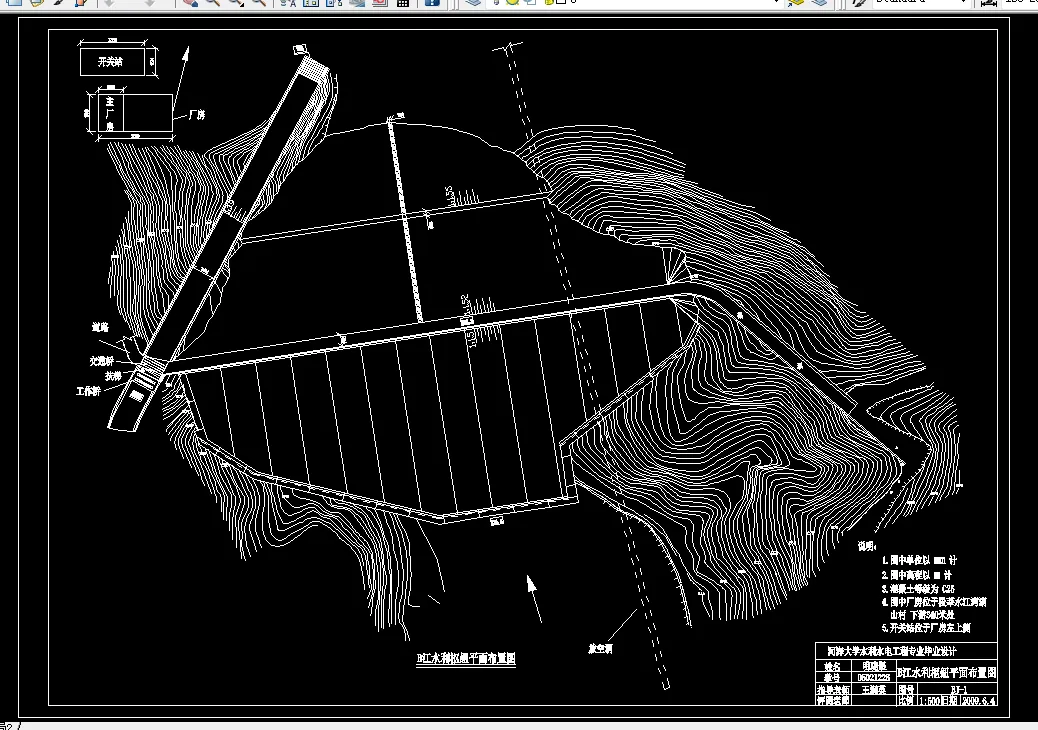The height and width of the screenshot is (730, 1038).
Task: Click the layer properties manager icon
Action: [473, 2]
